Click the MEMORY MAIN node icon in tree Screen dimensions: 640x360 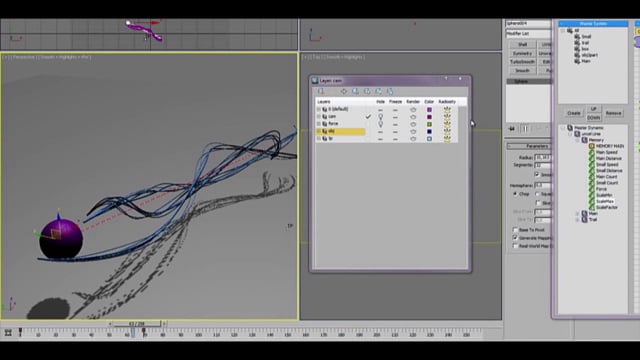[591, 146]
